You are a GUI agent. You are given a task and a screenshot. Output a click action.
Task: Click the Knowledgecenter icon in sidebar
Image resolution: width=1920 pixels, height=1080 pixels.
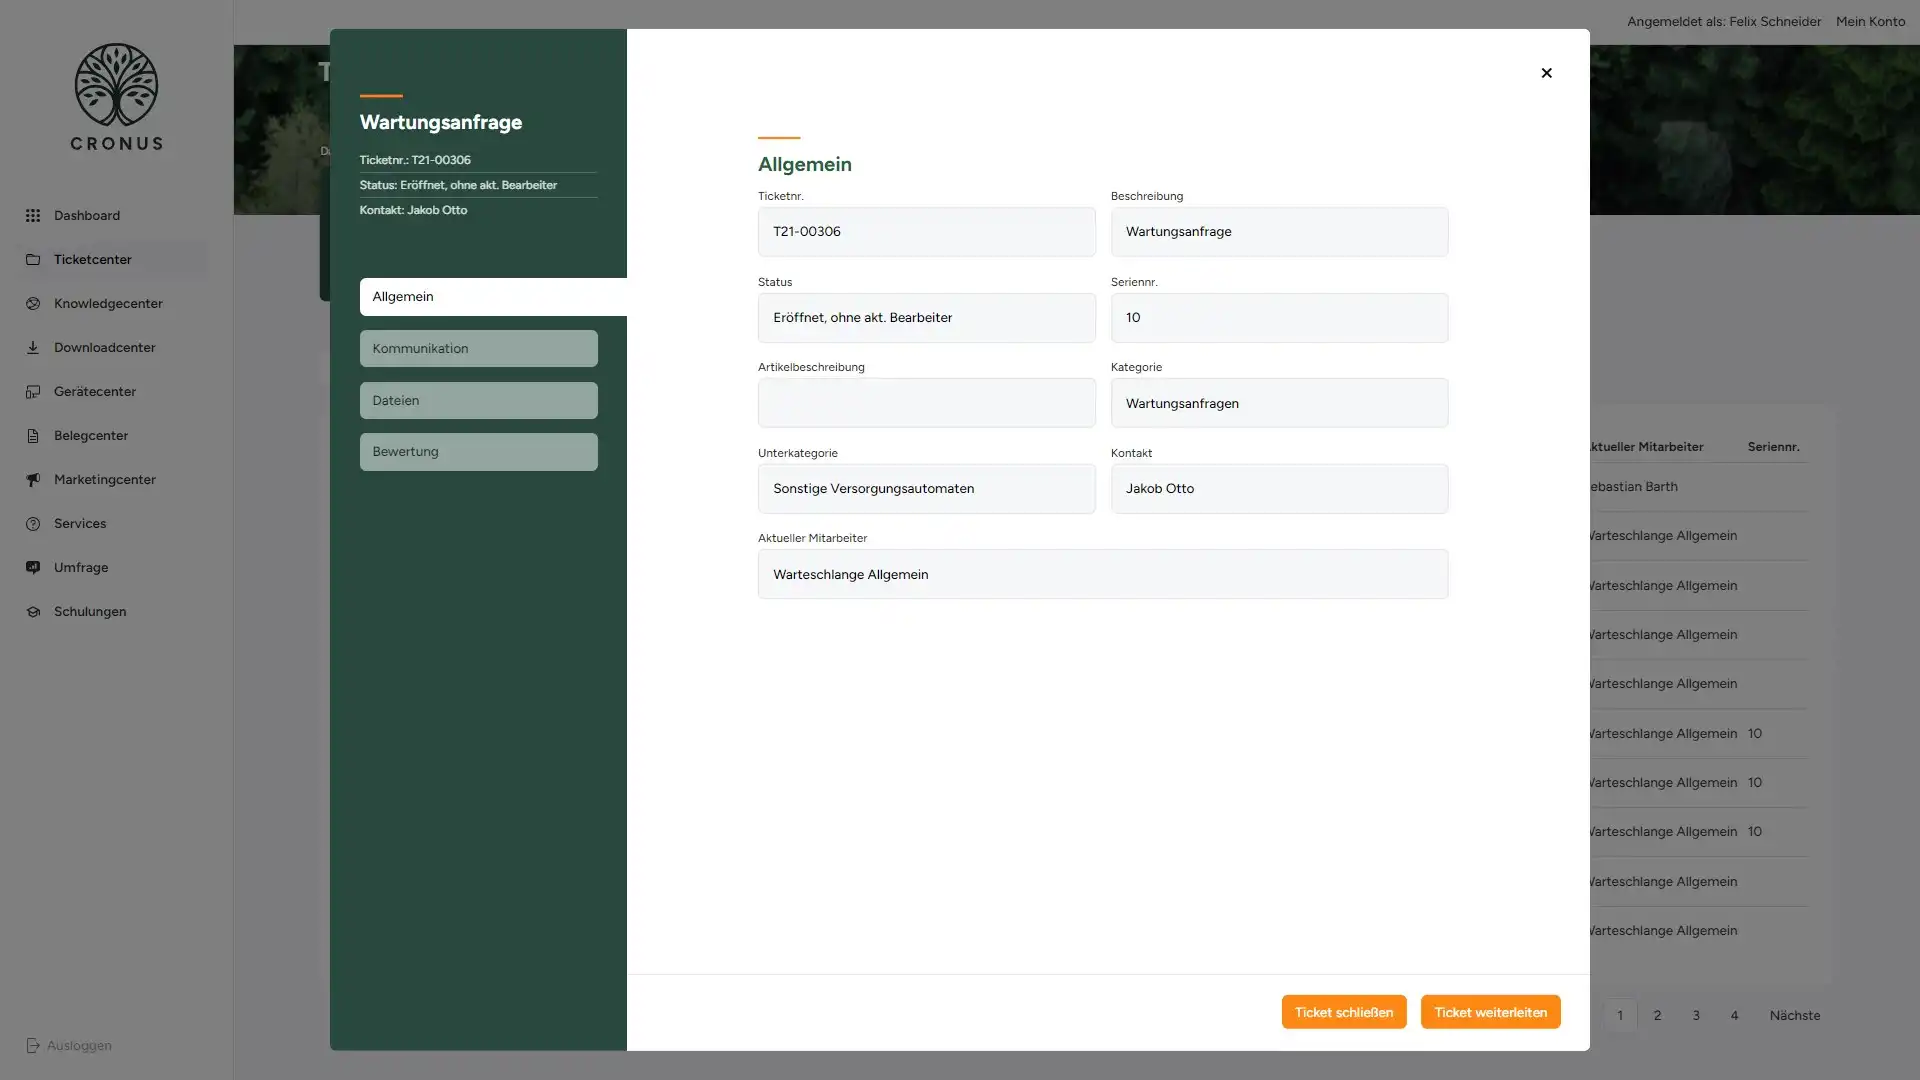pos(33,304)
